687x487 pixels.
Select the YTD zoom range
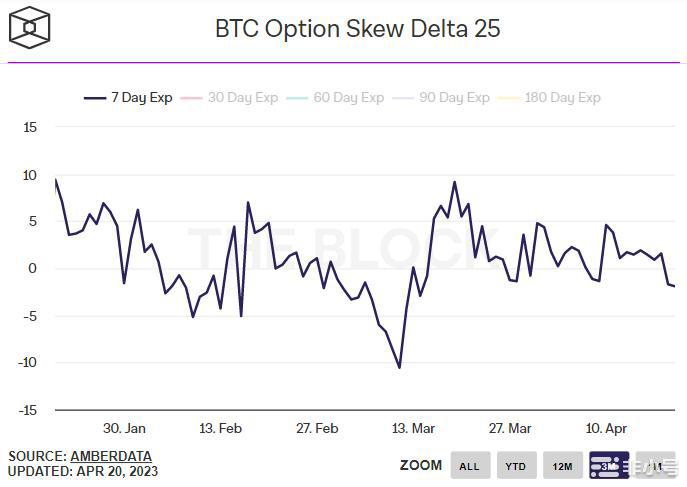tap(516, 466)
